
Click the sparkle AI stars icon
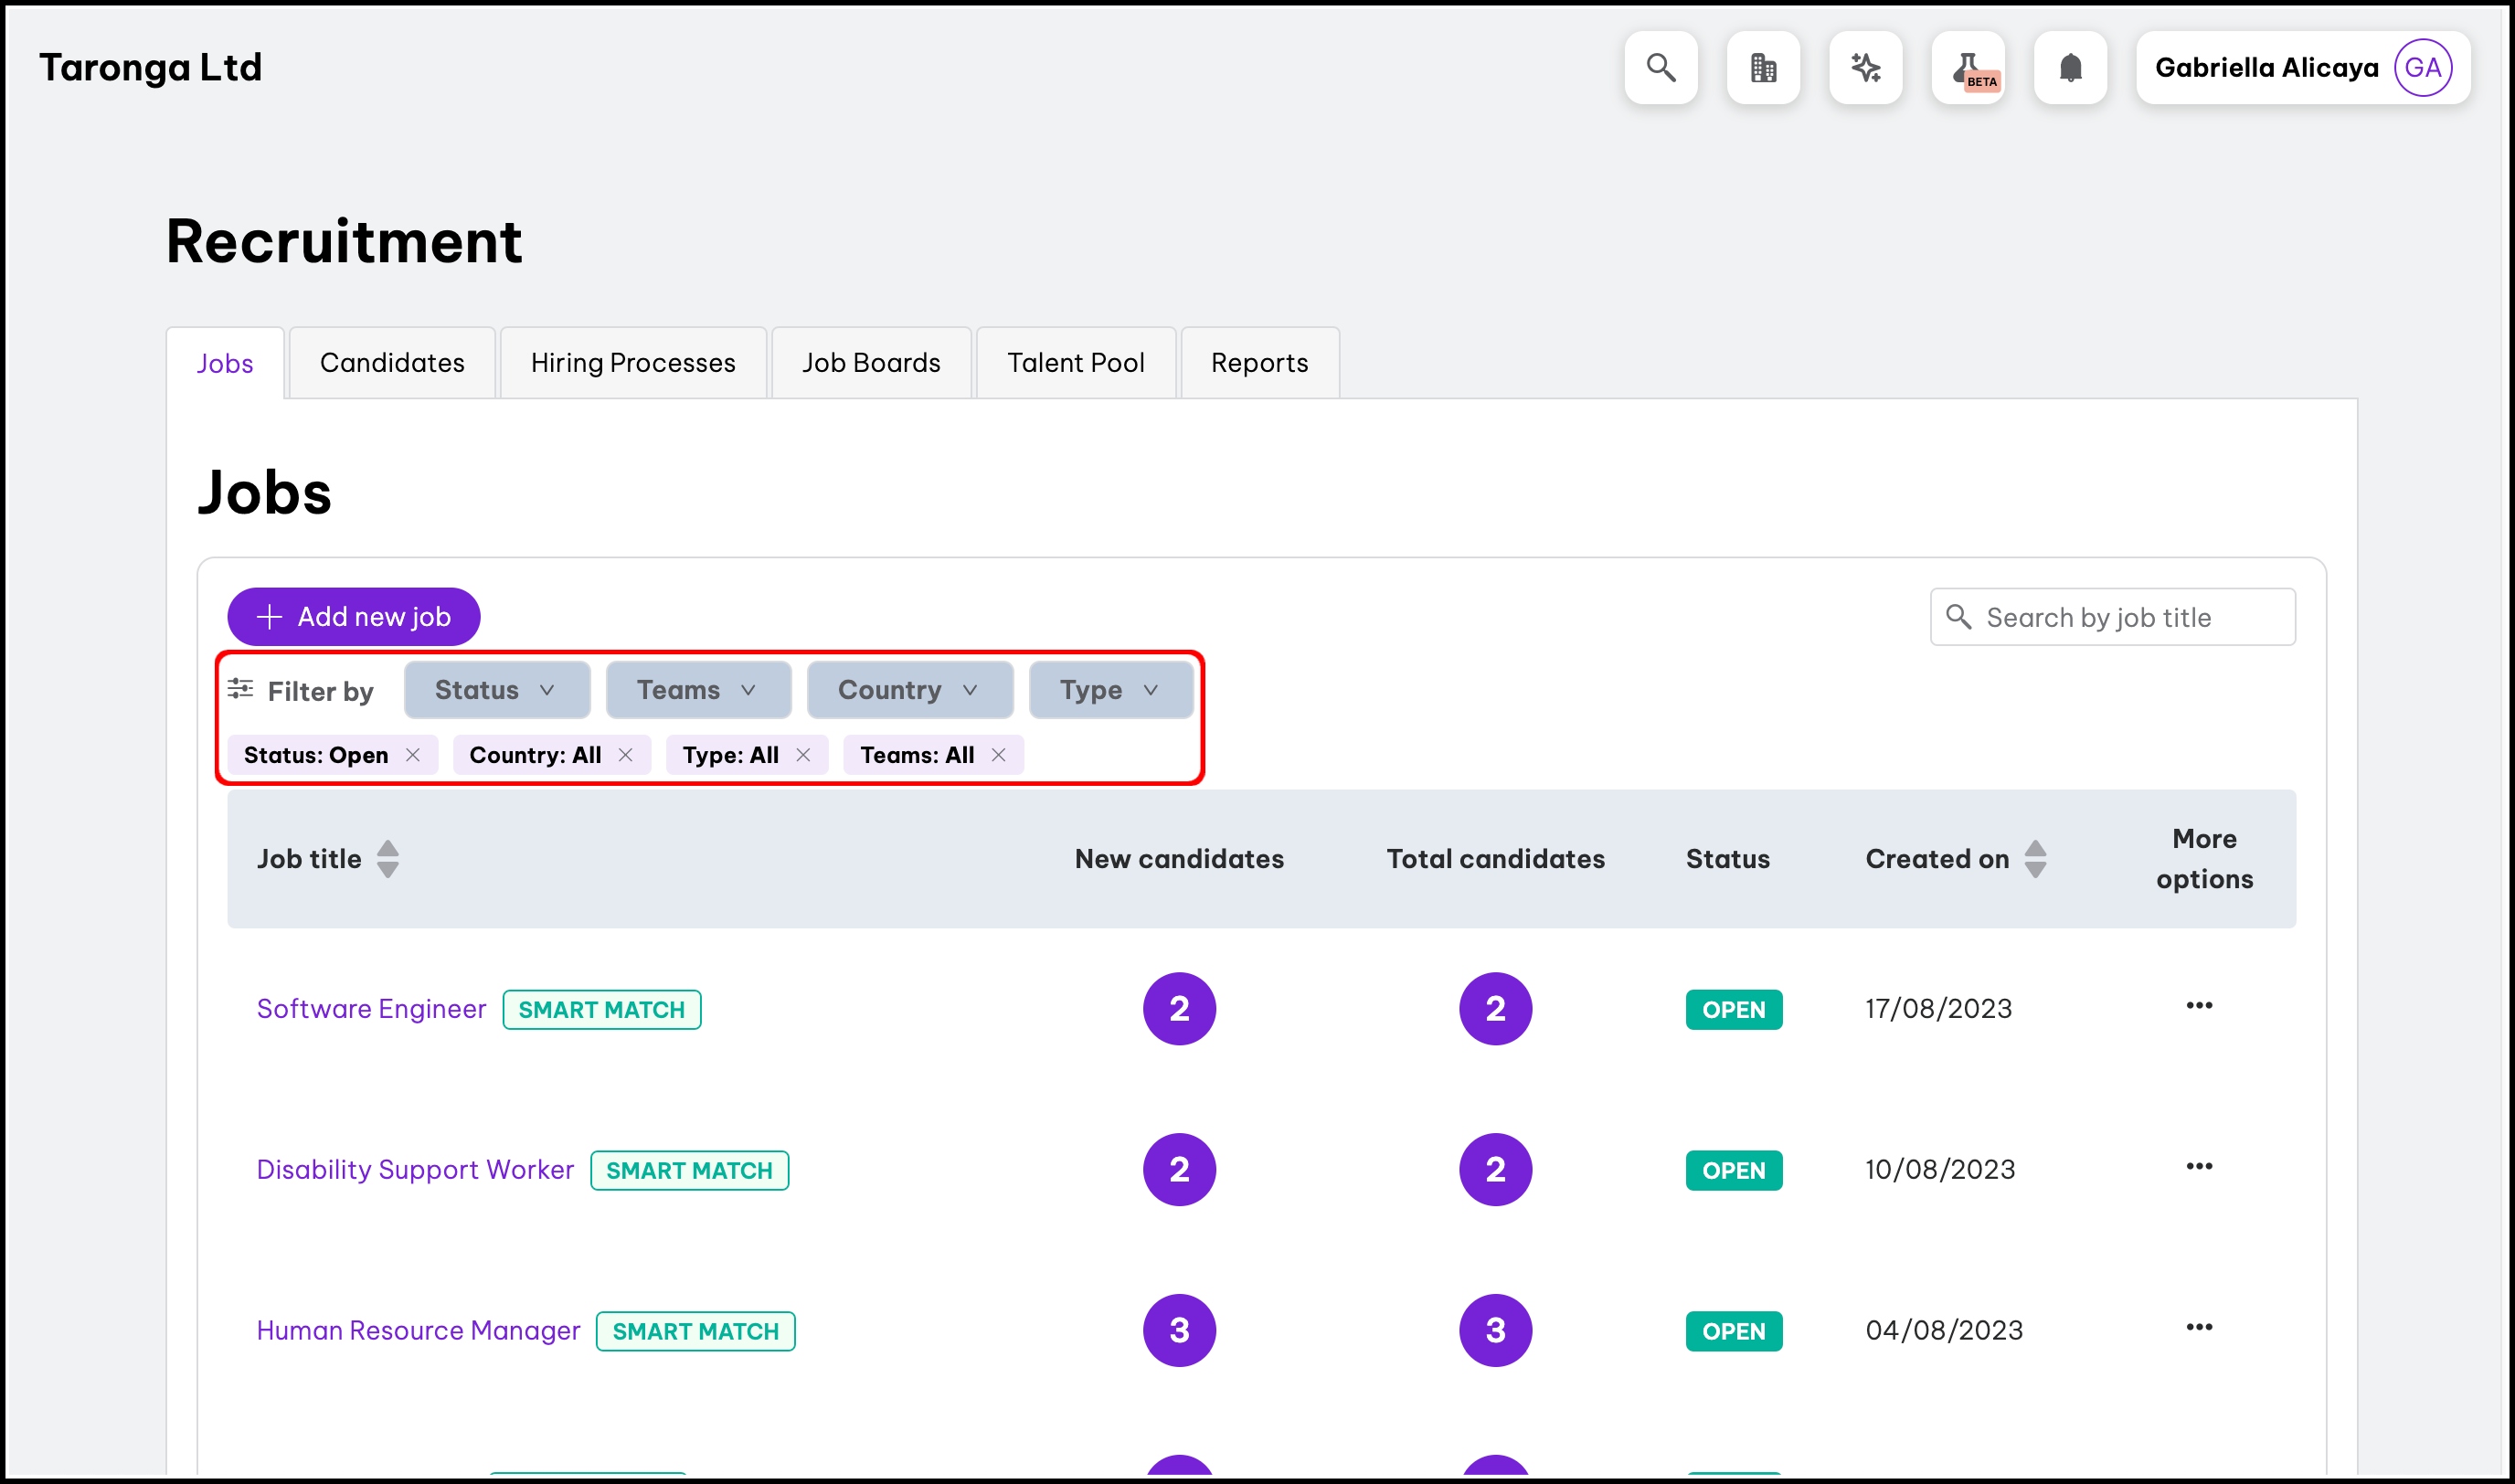(x=1865, y=67)
